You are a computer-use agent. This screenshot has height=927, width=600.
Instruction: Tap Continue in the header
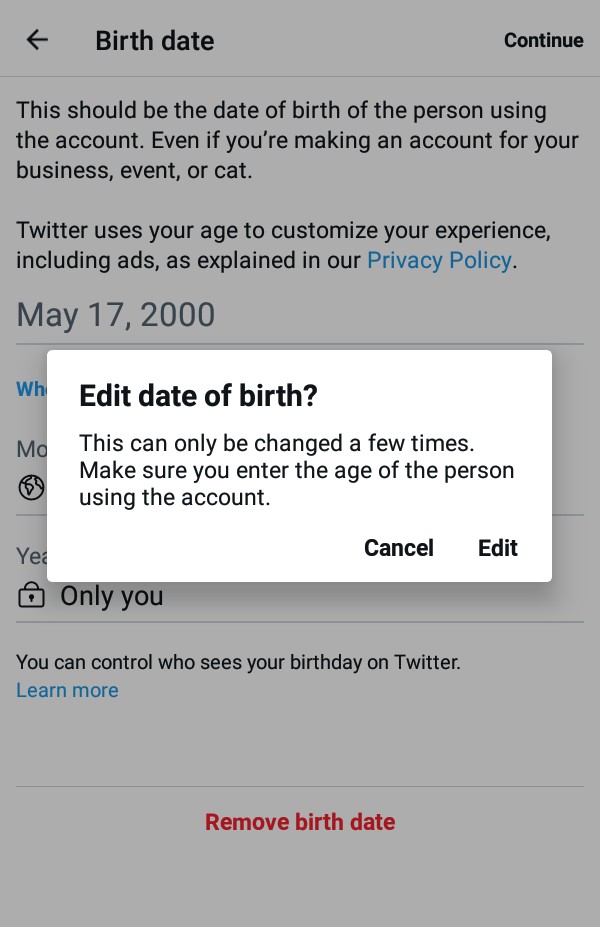[543, 40]
